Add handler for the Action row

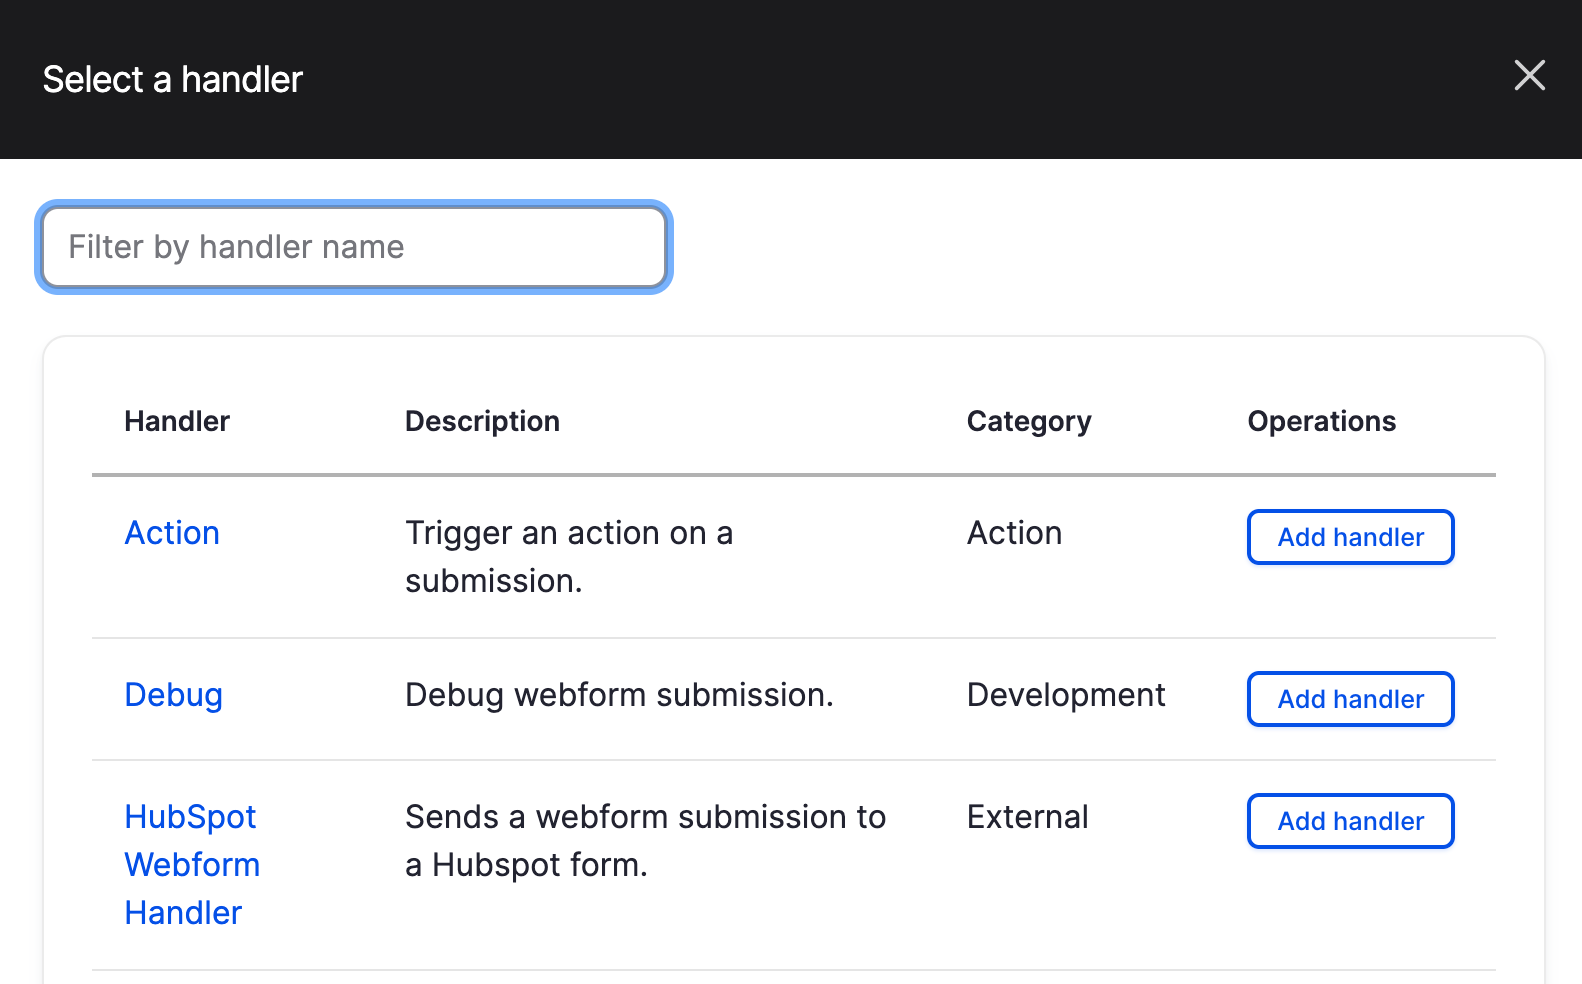coord(1350,537)
